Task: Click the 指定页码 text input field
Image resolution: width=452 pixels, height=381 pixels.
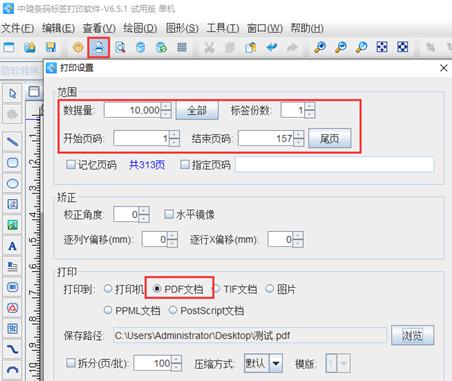Action: coord(335,165)
